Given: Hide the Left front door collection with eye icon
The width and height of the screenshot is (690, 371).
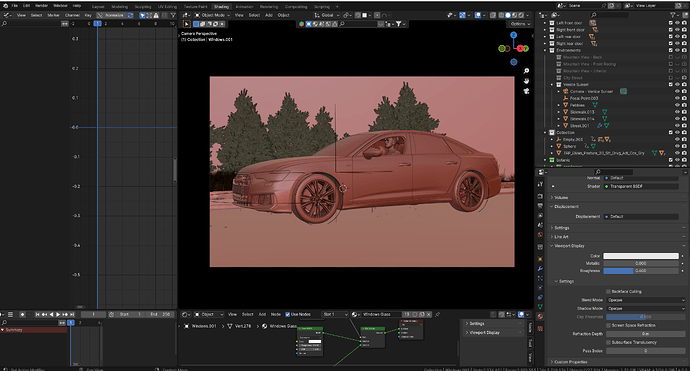Looking at the screenshot, I should coord(678,23).
